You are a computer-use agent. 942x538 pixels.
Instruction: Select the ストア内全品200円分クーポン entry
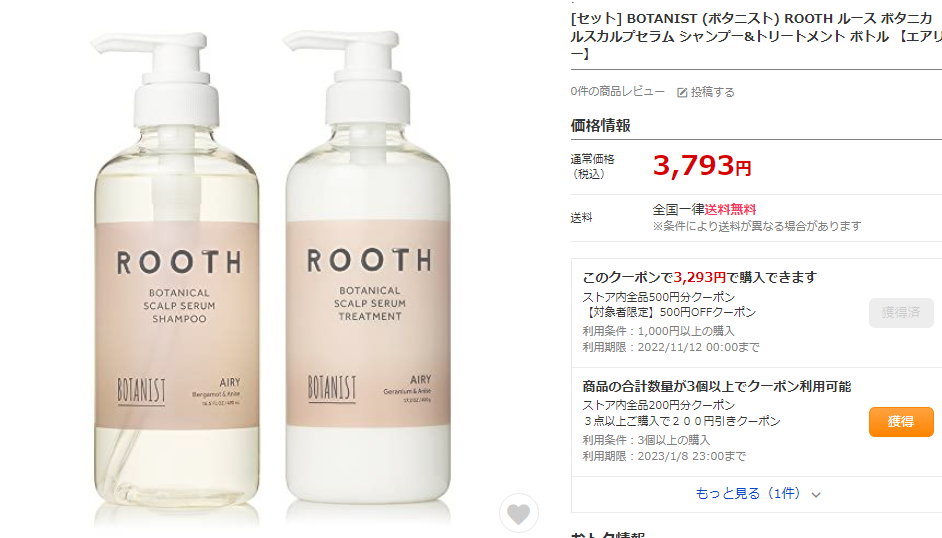coord(658,405)
